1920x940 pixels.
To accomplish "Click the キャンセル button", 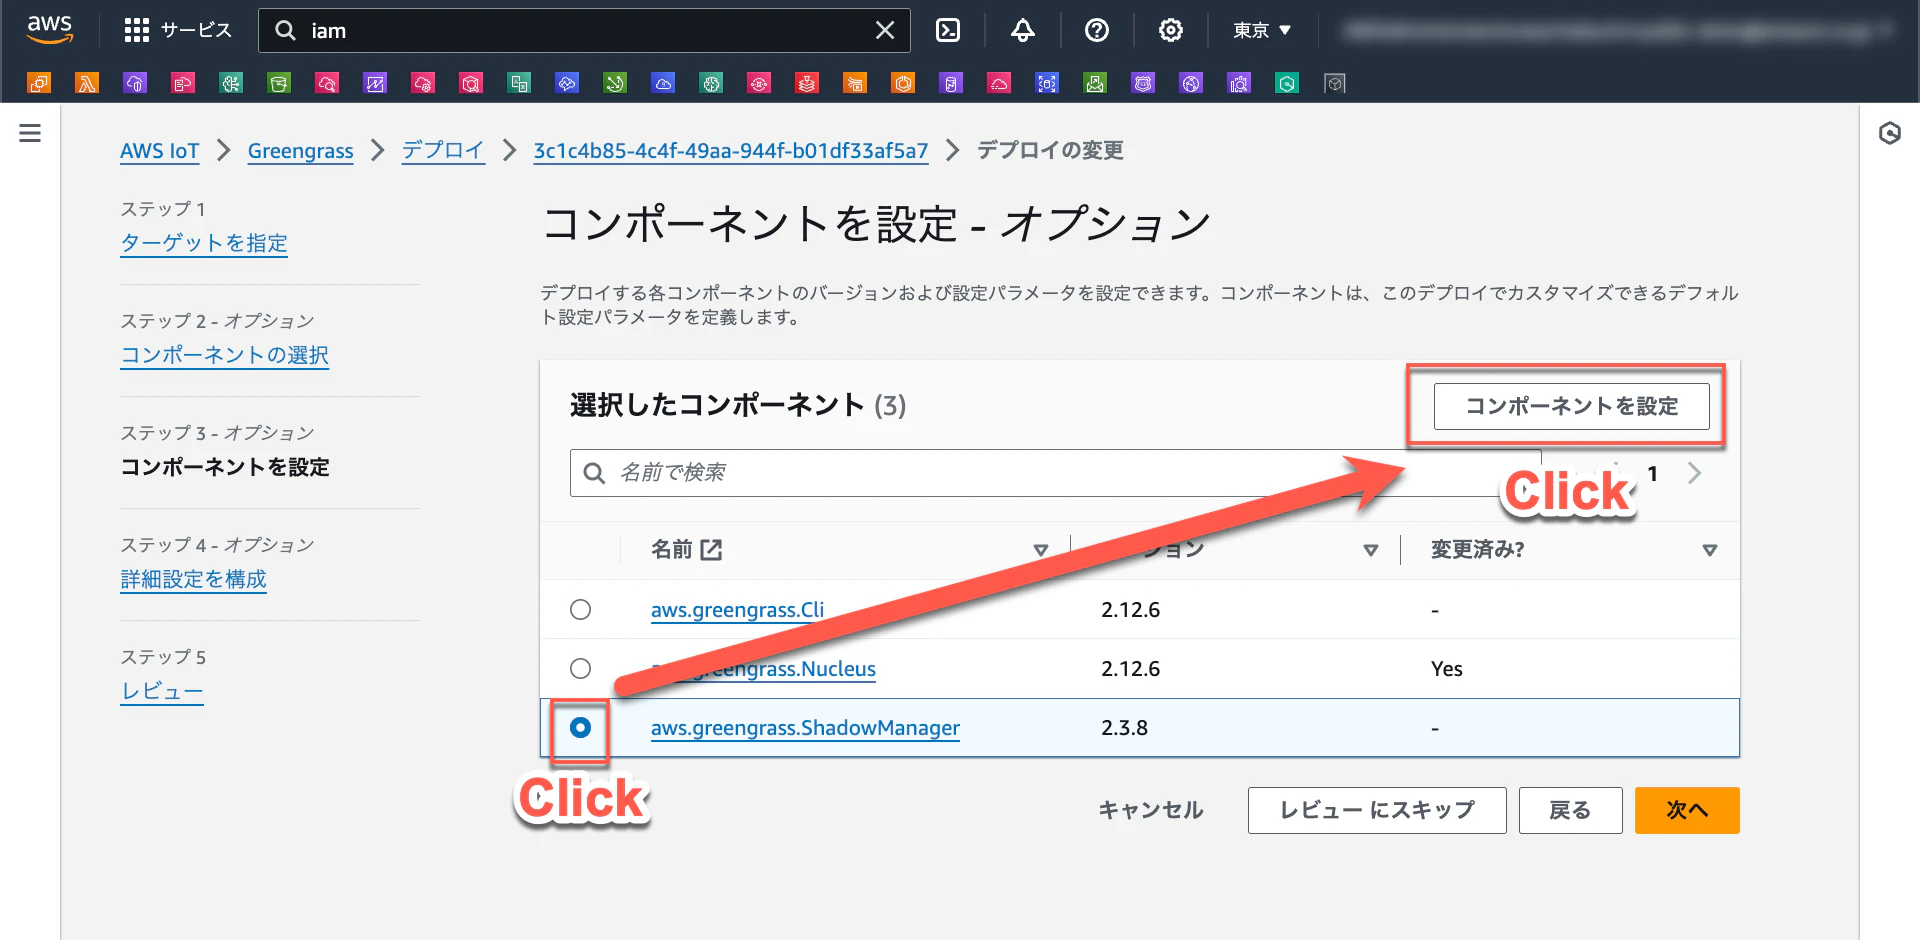I will [1151, 810].
